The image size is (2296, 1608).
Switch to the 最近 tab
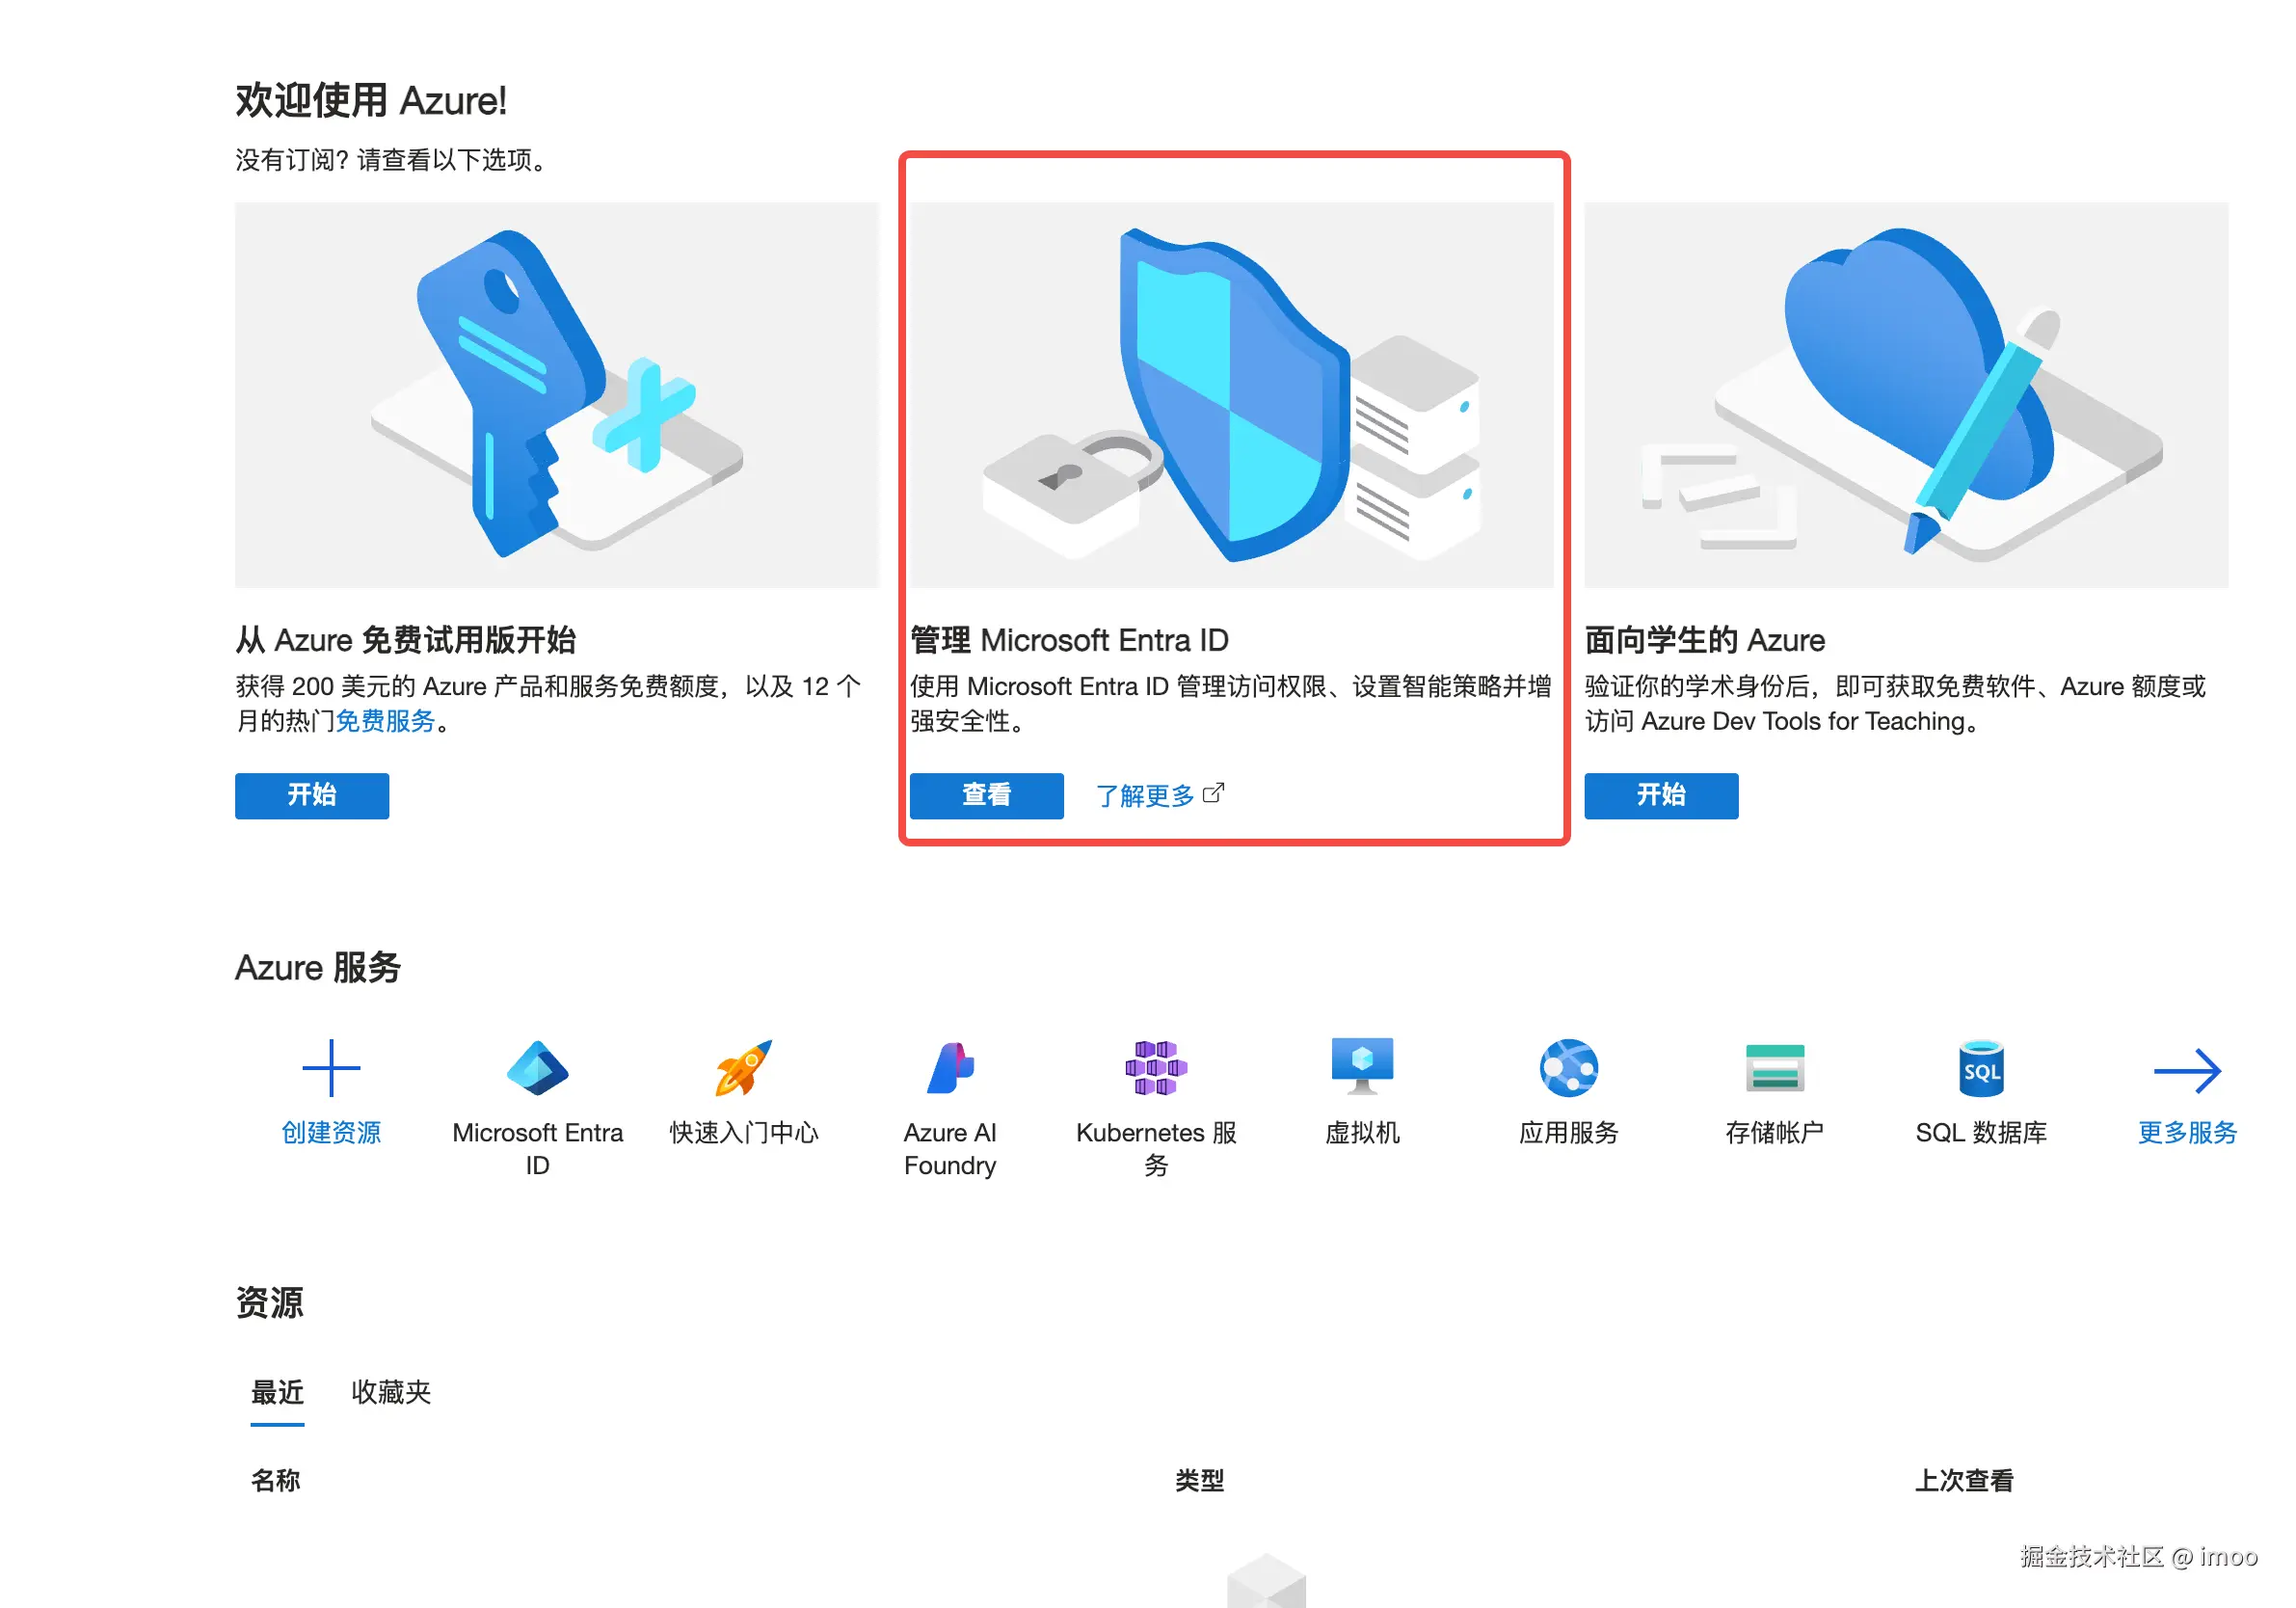pyautogui.click(x=277, y=1392)
